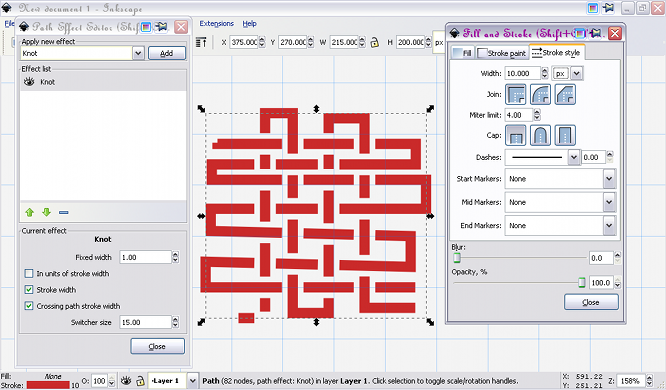Open the stroke width unit dropdown
This screenshot has width=666, height=390.
tap(576, 73)
